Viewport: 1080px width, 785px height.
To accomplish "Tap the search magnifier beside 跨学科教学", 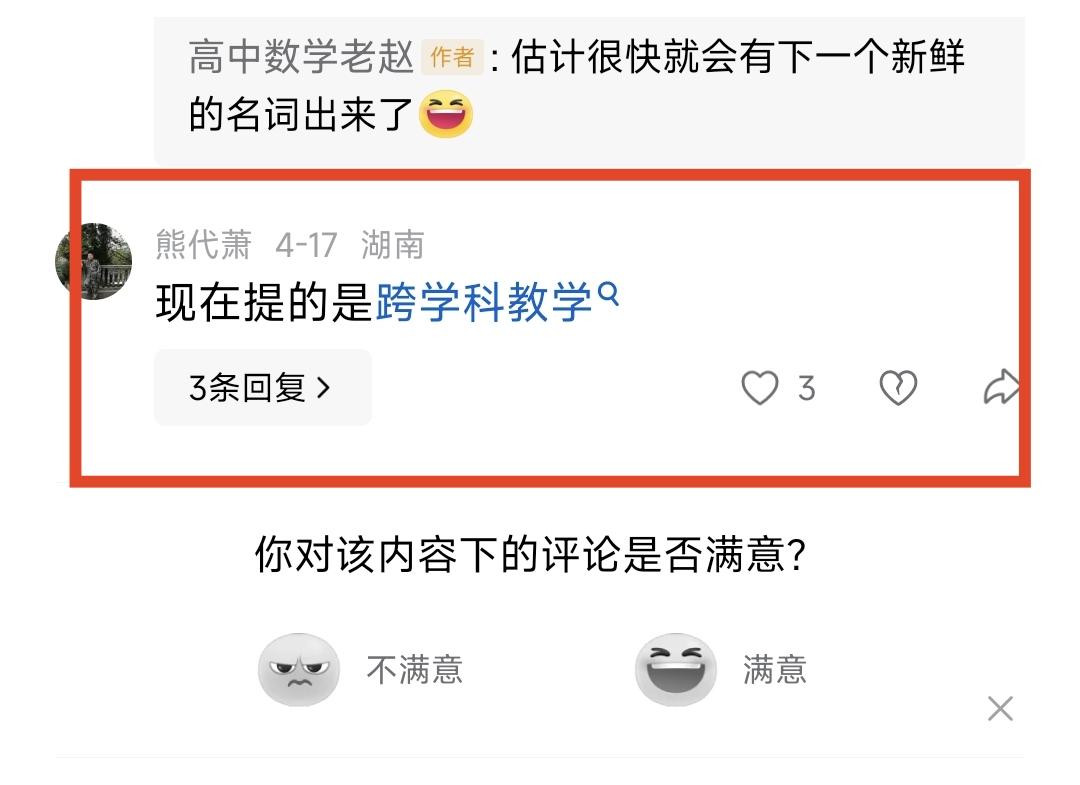I will point(609,294).
